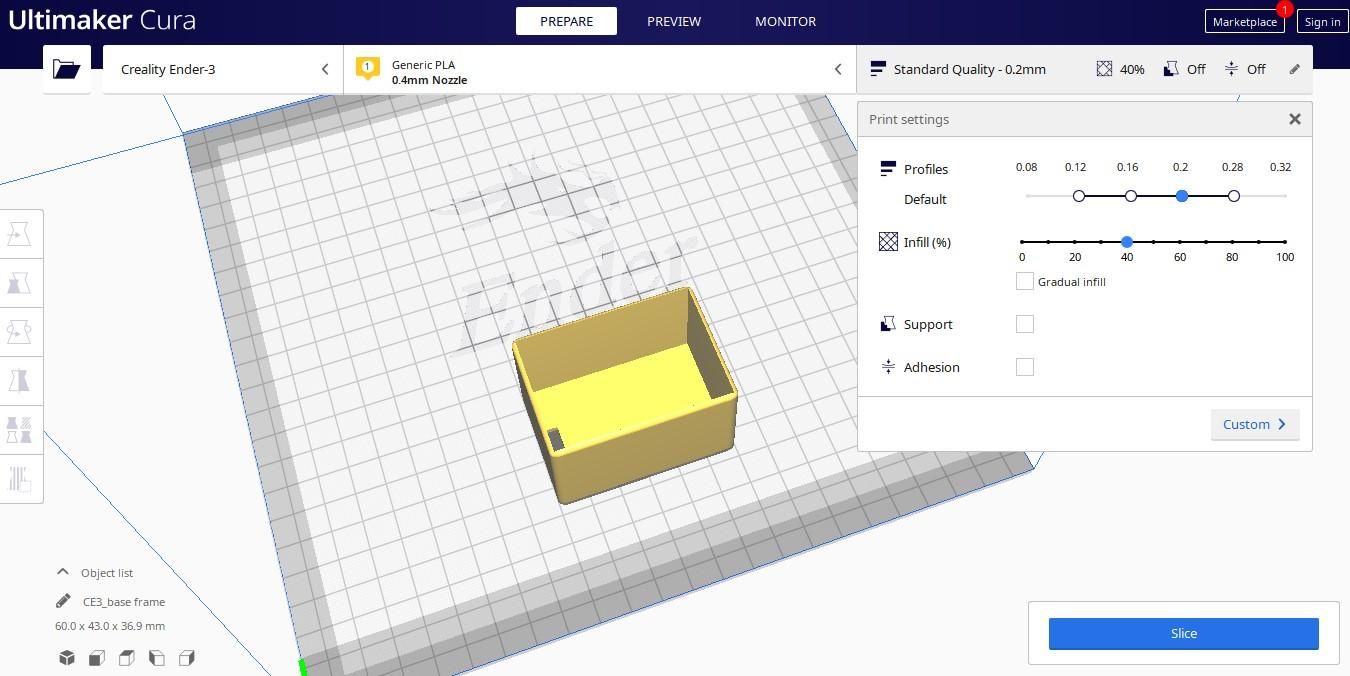The height and width of the screenshot is (676, 1350).
Task: Click the 60.0 x 43.0 x 36.9 mm dimensions text
Action: click(x=110, y=626)
